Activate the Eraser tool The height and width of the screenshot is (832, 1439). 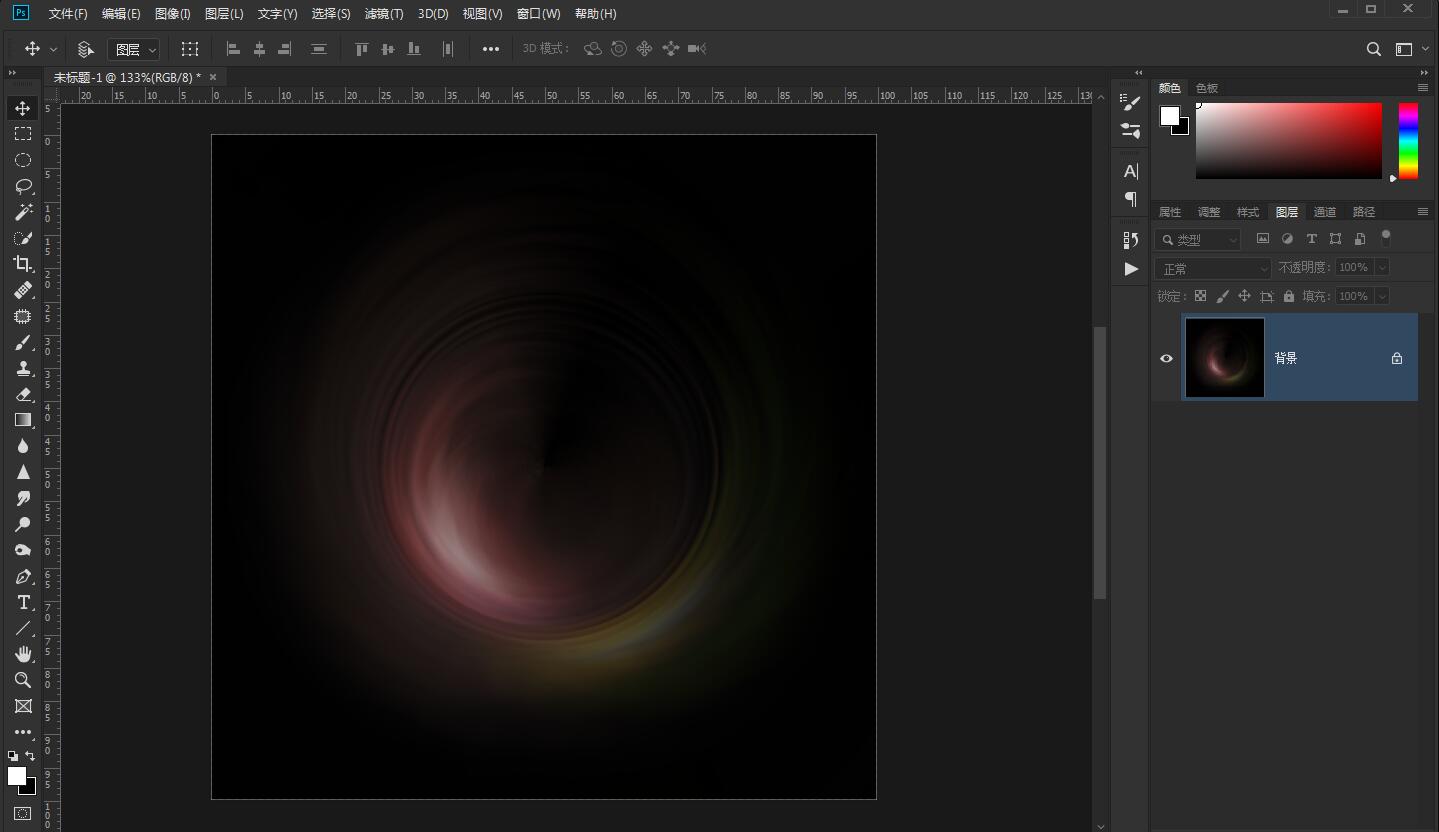(x=23, y=394)
